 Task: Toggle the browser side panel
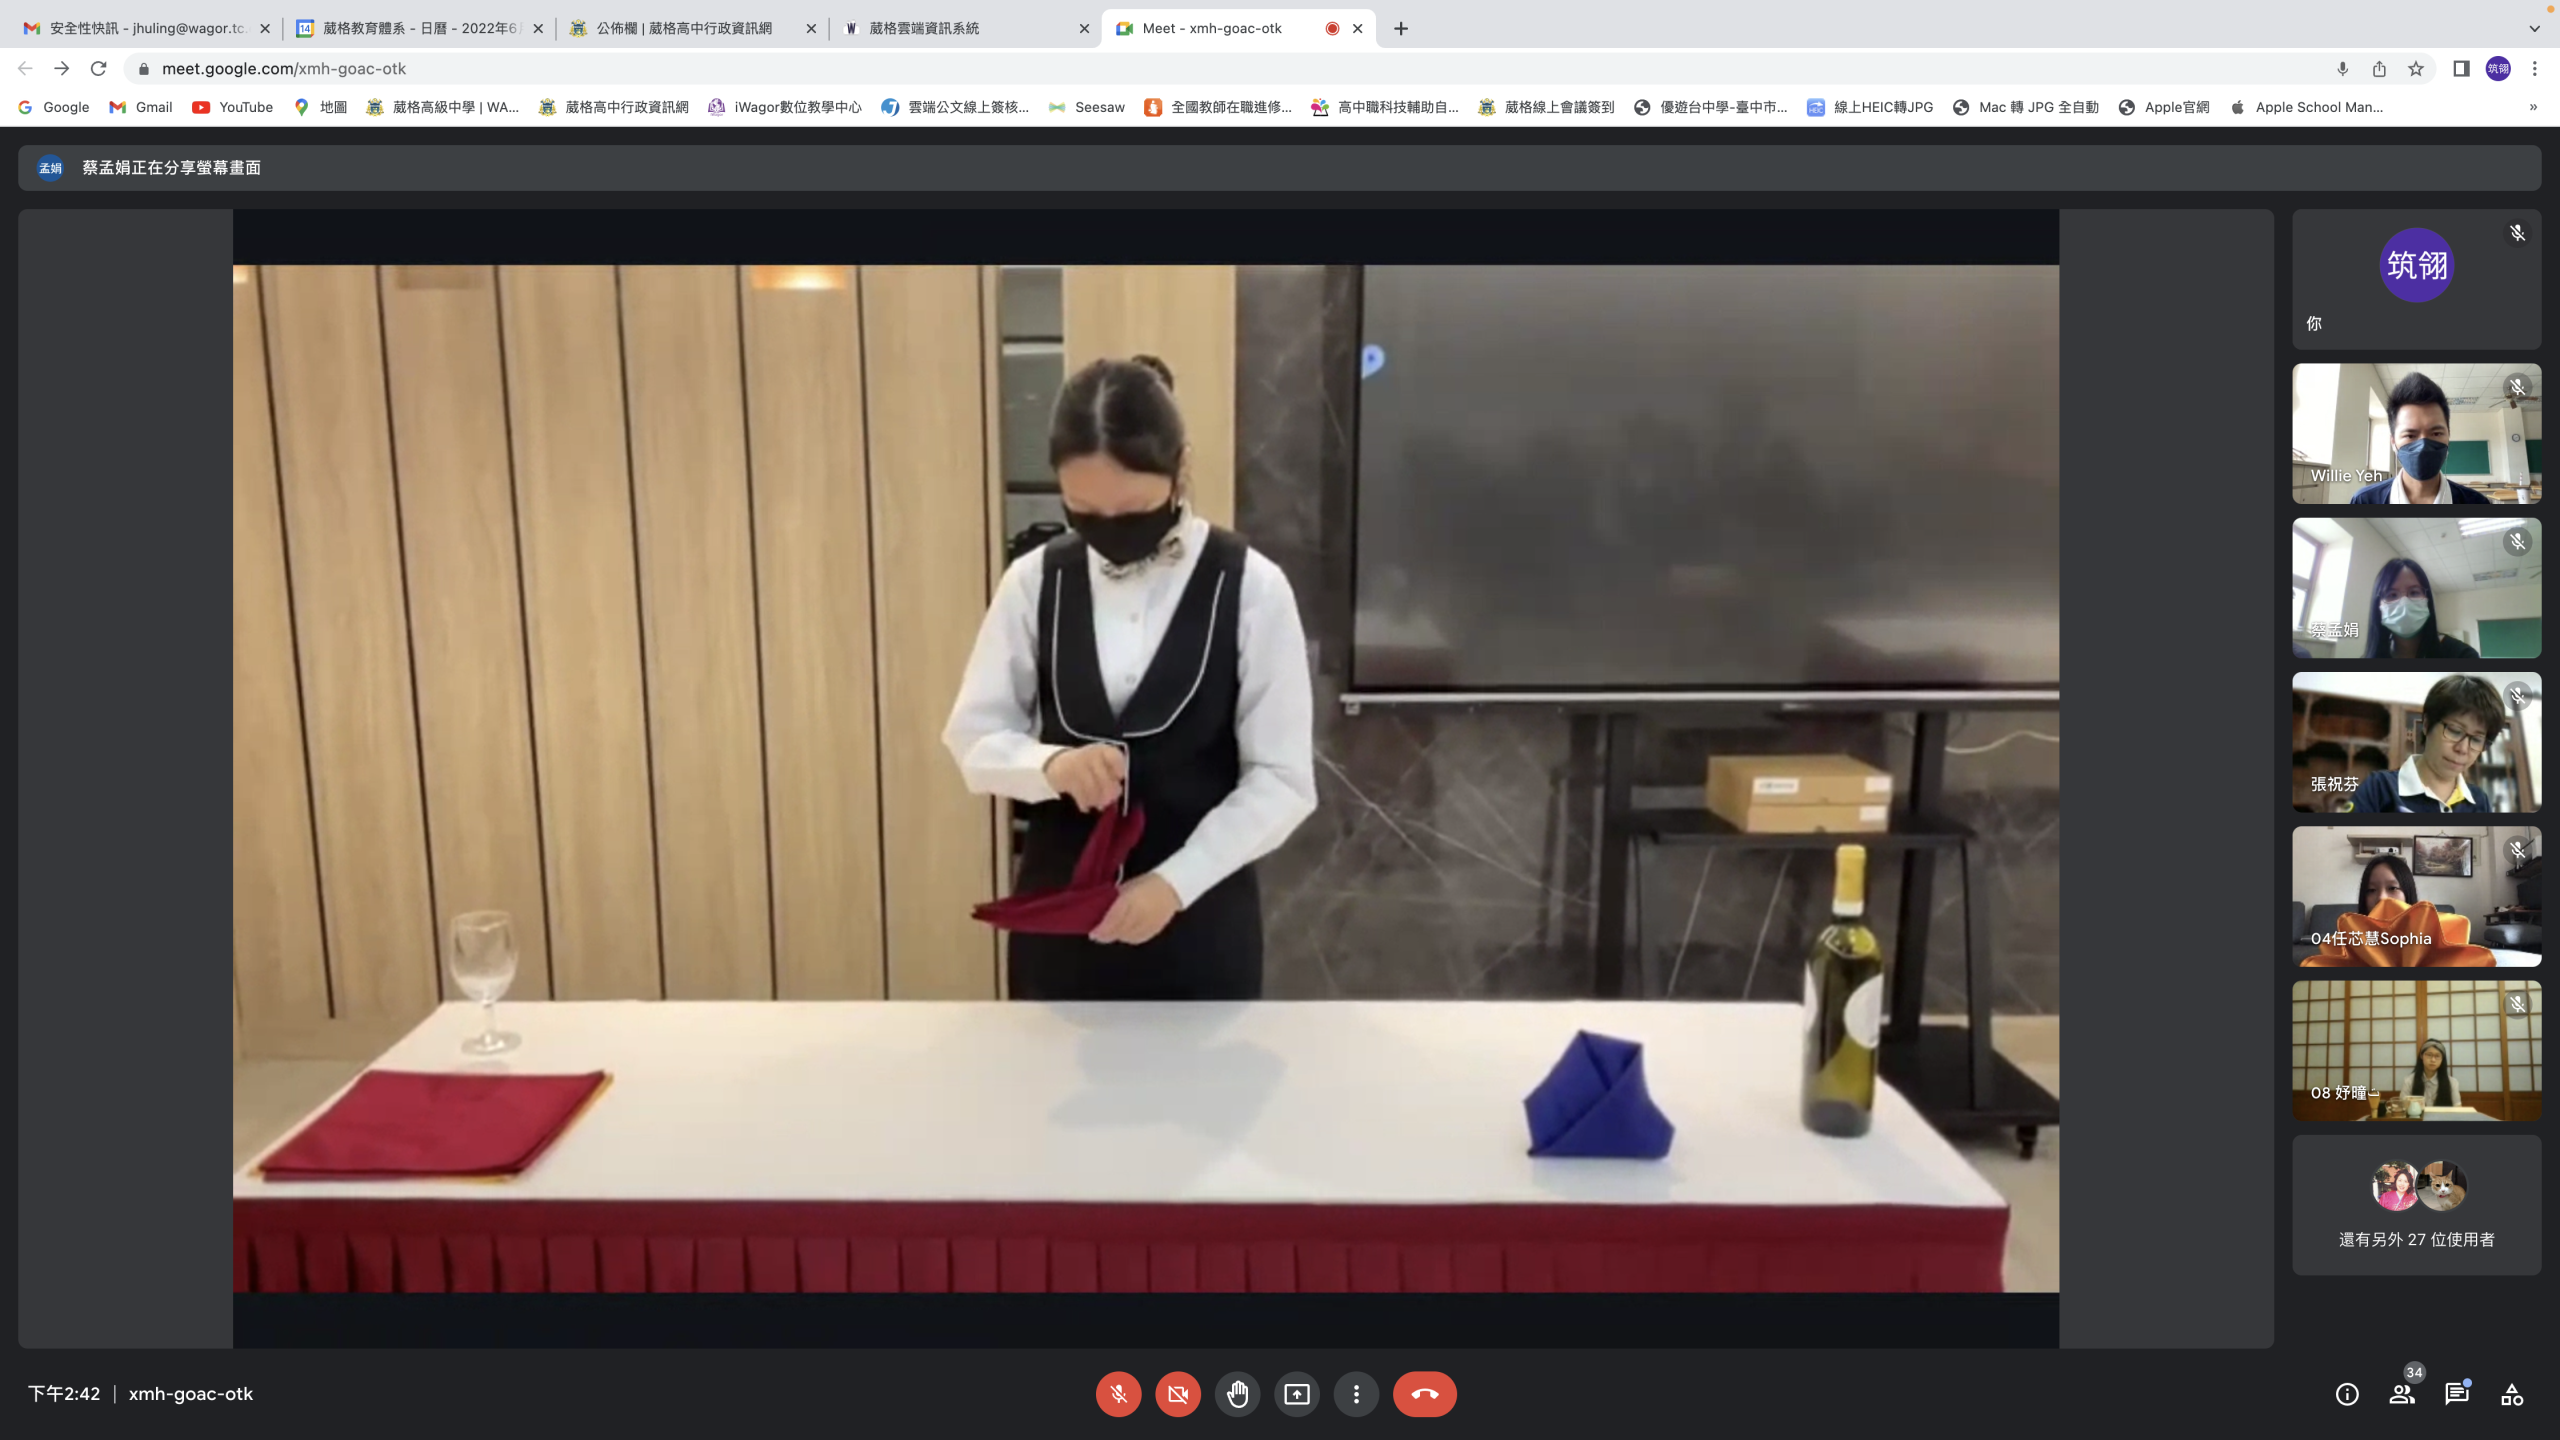pos(2461,69)
